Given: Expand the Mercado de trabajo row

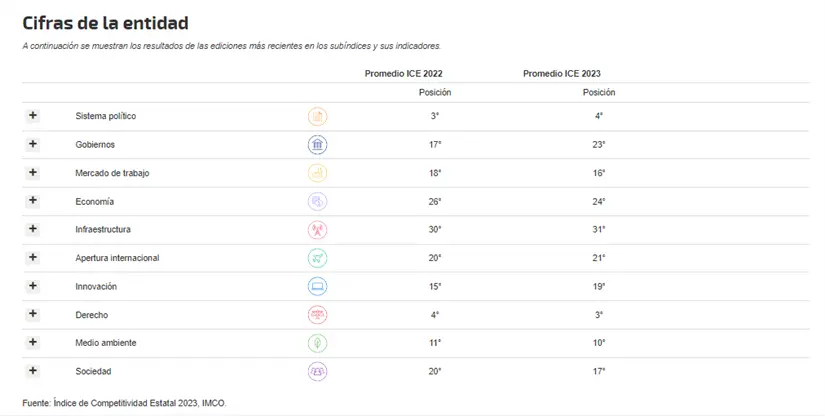Looking at the screenshot, I should click(x=33, y=172).
